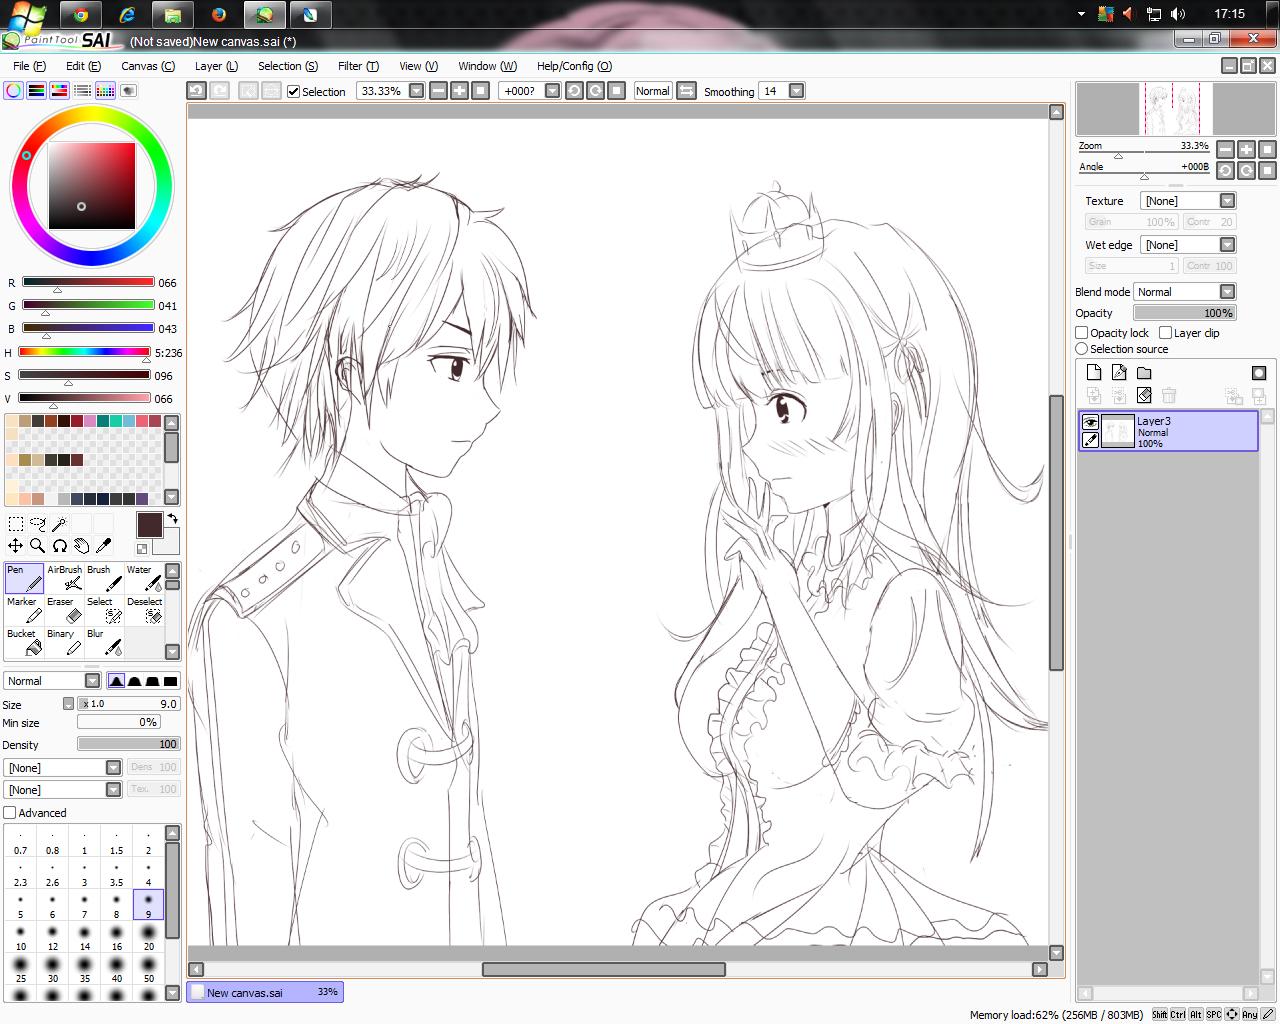Select the Water brush tool
This screenshot has width=1280, height=1024.
pos(144,578)
